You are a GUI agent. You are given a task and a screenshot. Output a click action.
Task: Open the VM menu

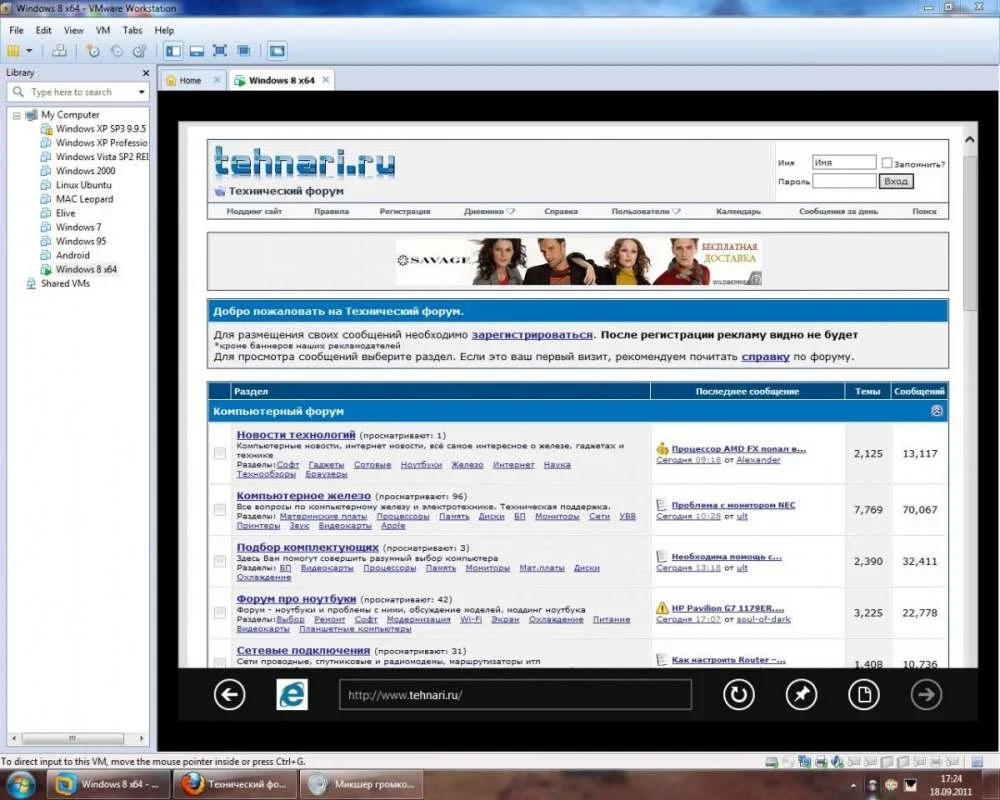click(103, 30)
